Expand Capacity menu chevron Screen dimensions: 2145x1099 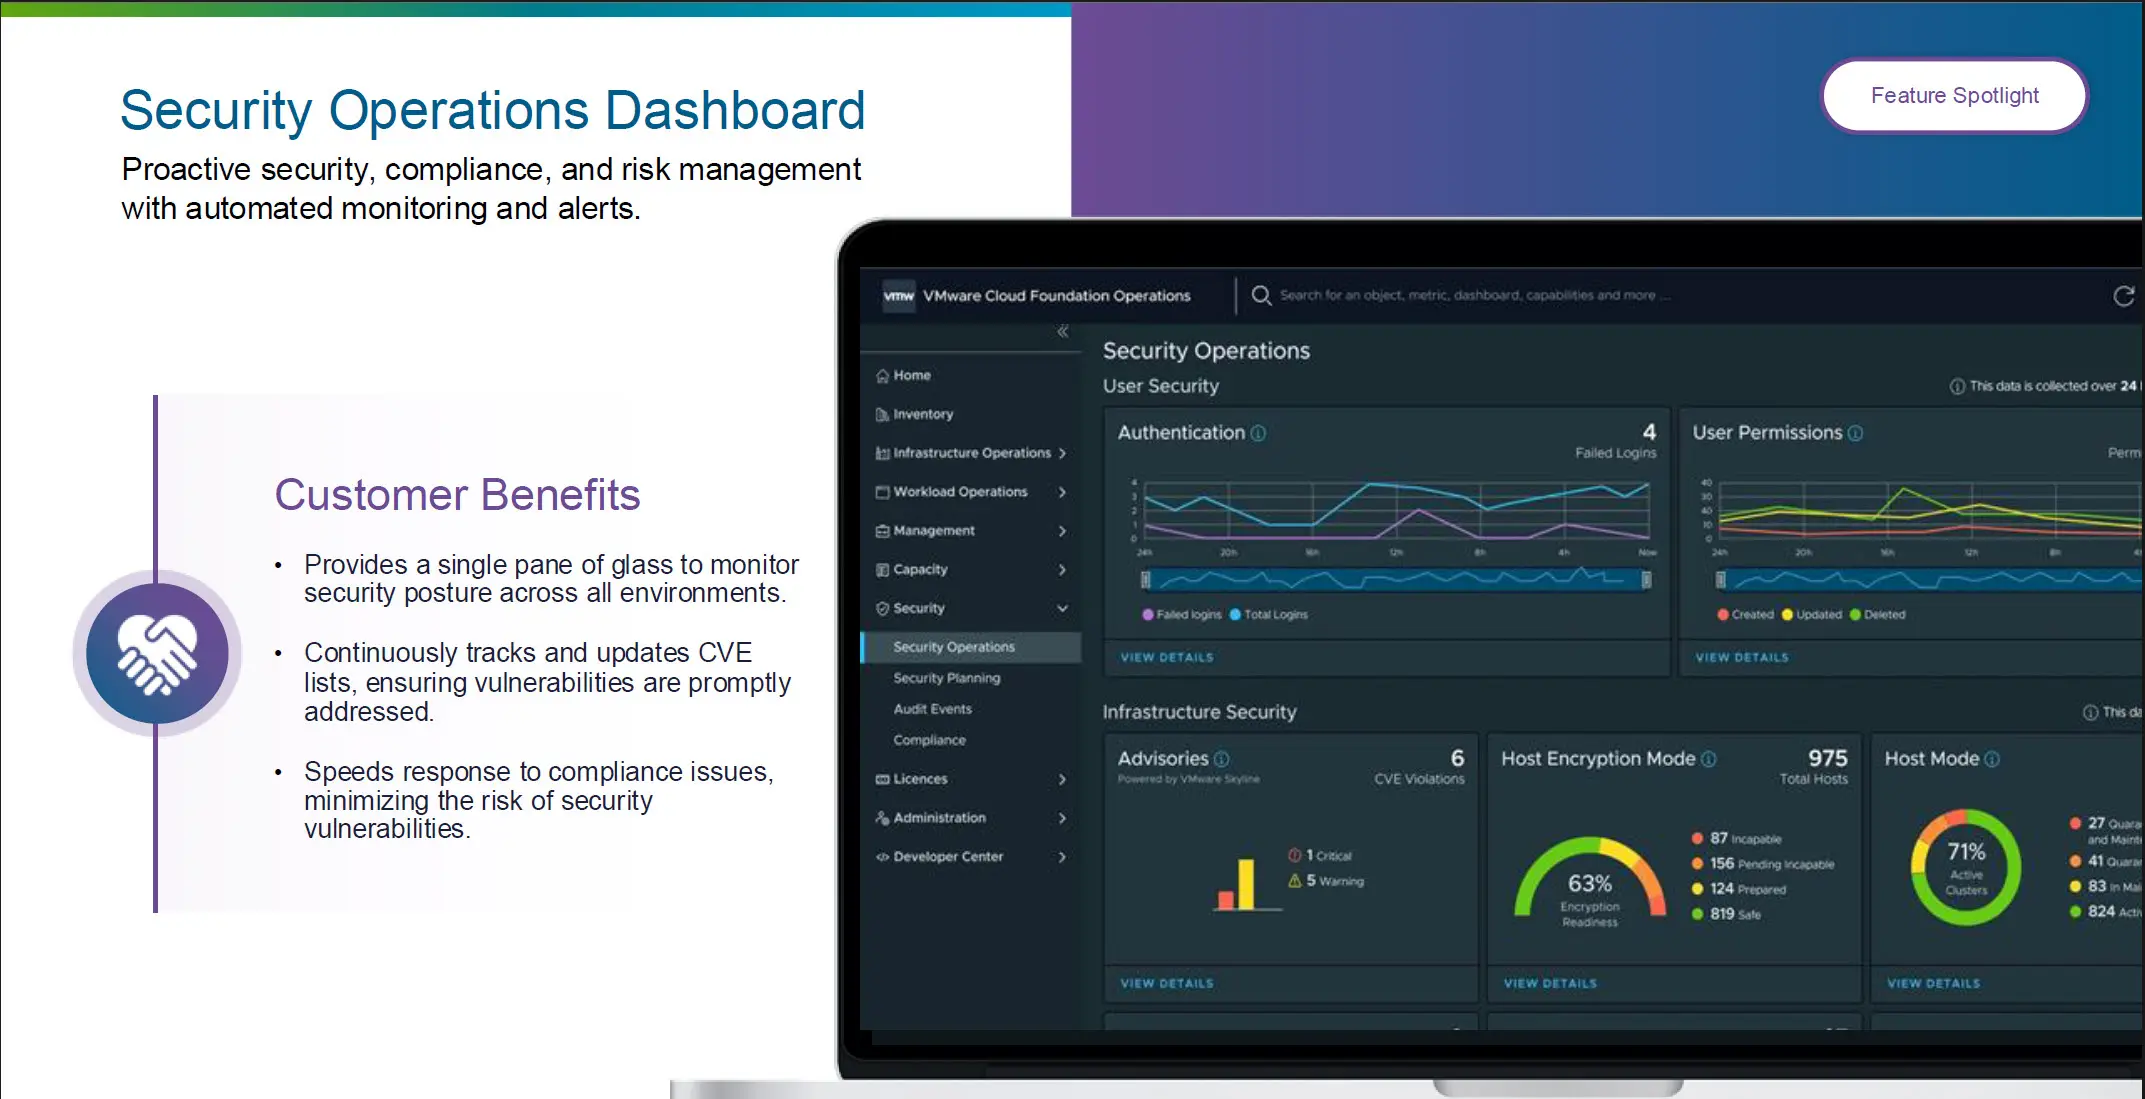click(x=1062, y=570)
